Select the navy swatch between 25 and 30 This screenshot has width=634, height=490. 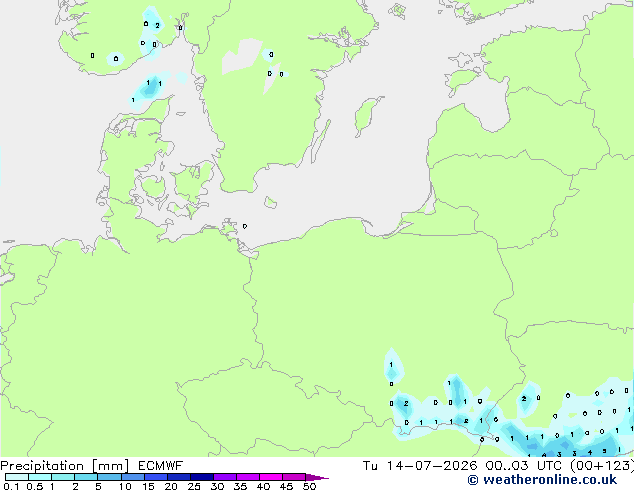pos(202,477)
